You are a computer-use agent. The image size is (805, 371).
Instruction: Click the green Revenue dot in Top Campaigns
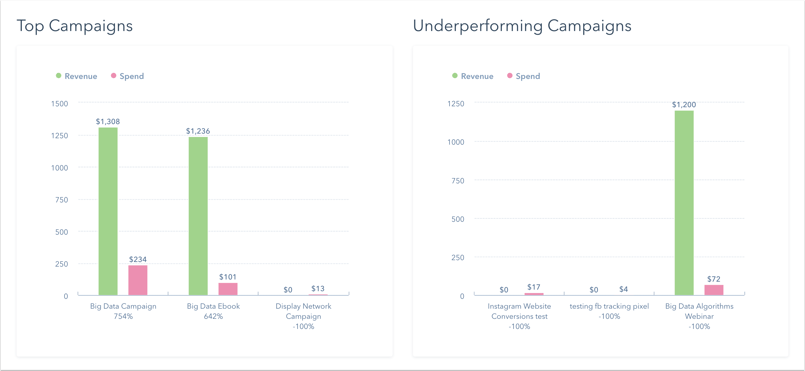coord(59,76)
